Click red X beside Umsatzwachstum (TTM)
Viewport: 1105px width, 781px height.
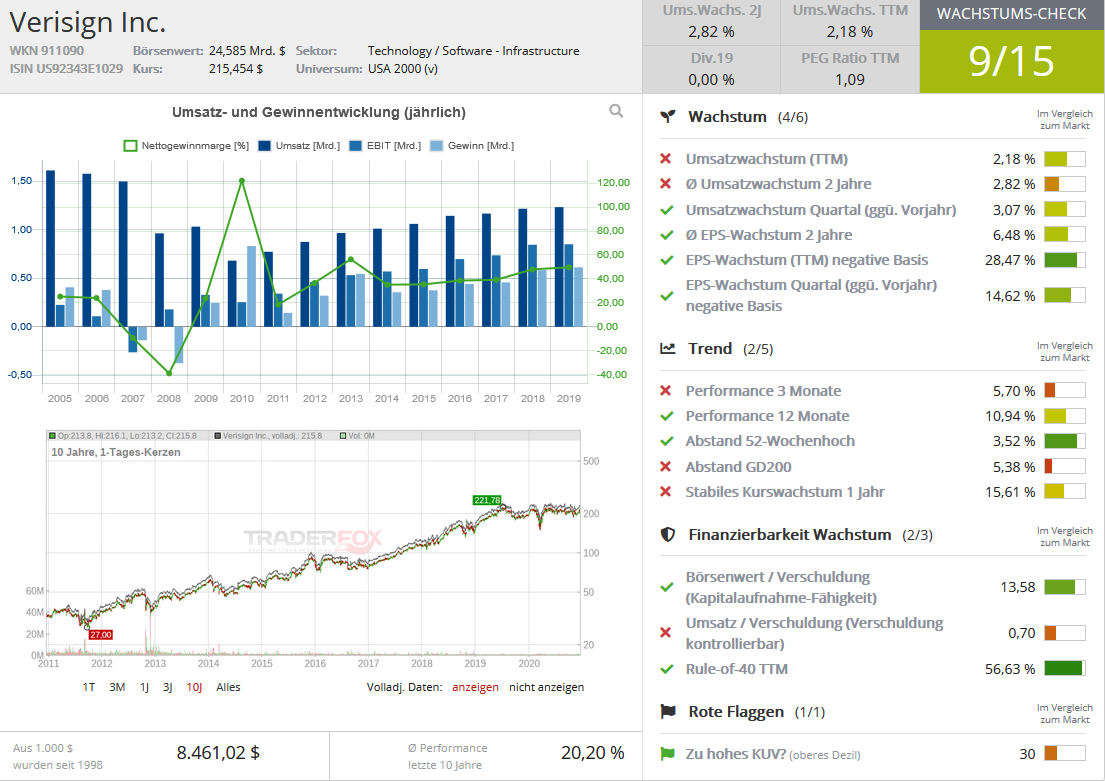(665, 159)
